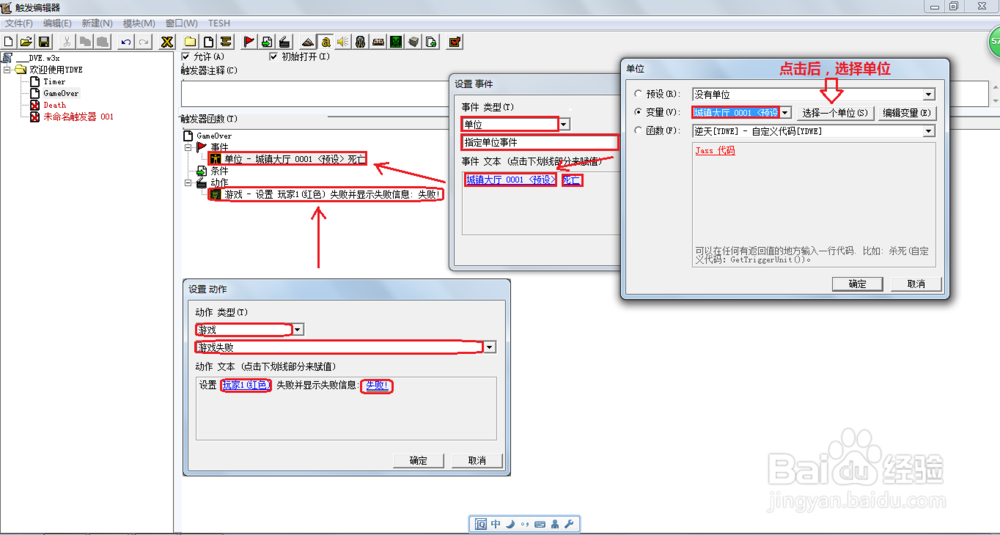Viewport: 1000px width, 535px height.
Task: Collapse the 动作 tree node
Action: [x=189, y=183]
